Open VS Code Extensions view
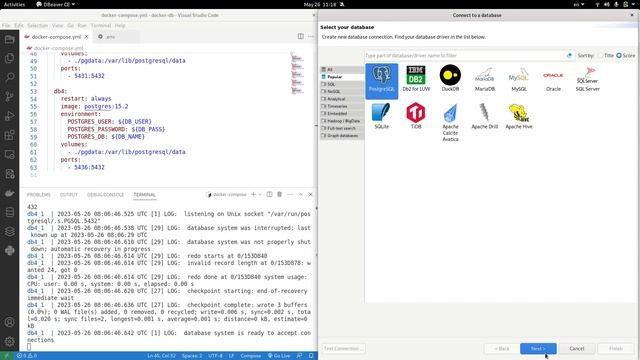Image resolution: width=640 pixels, height=360 pixels. pos(9,135)
